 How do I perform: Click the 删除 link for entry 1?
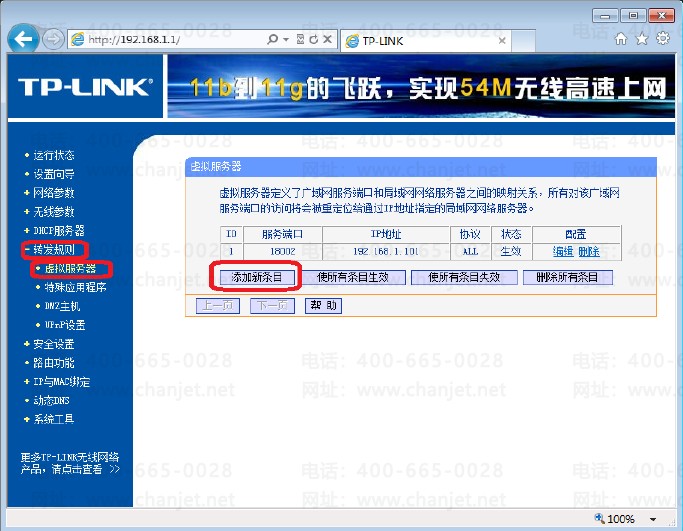point(588,251)
